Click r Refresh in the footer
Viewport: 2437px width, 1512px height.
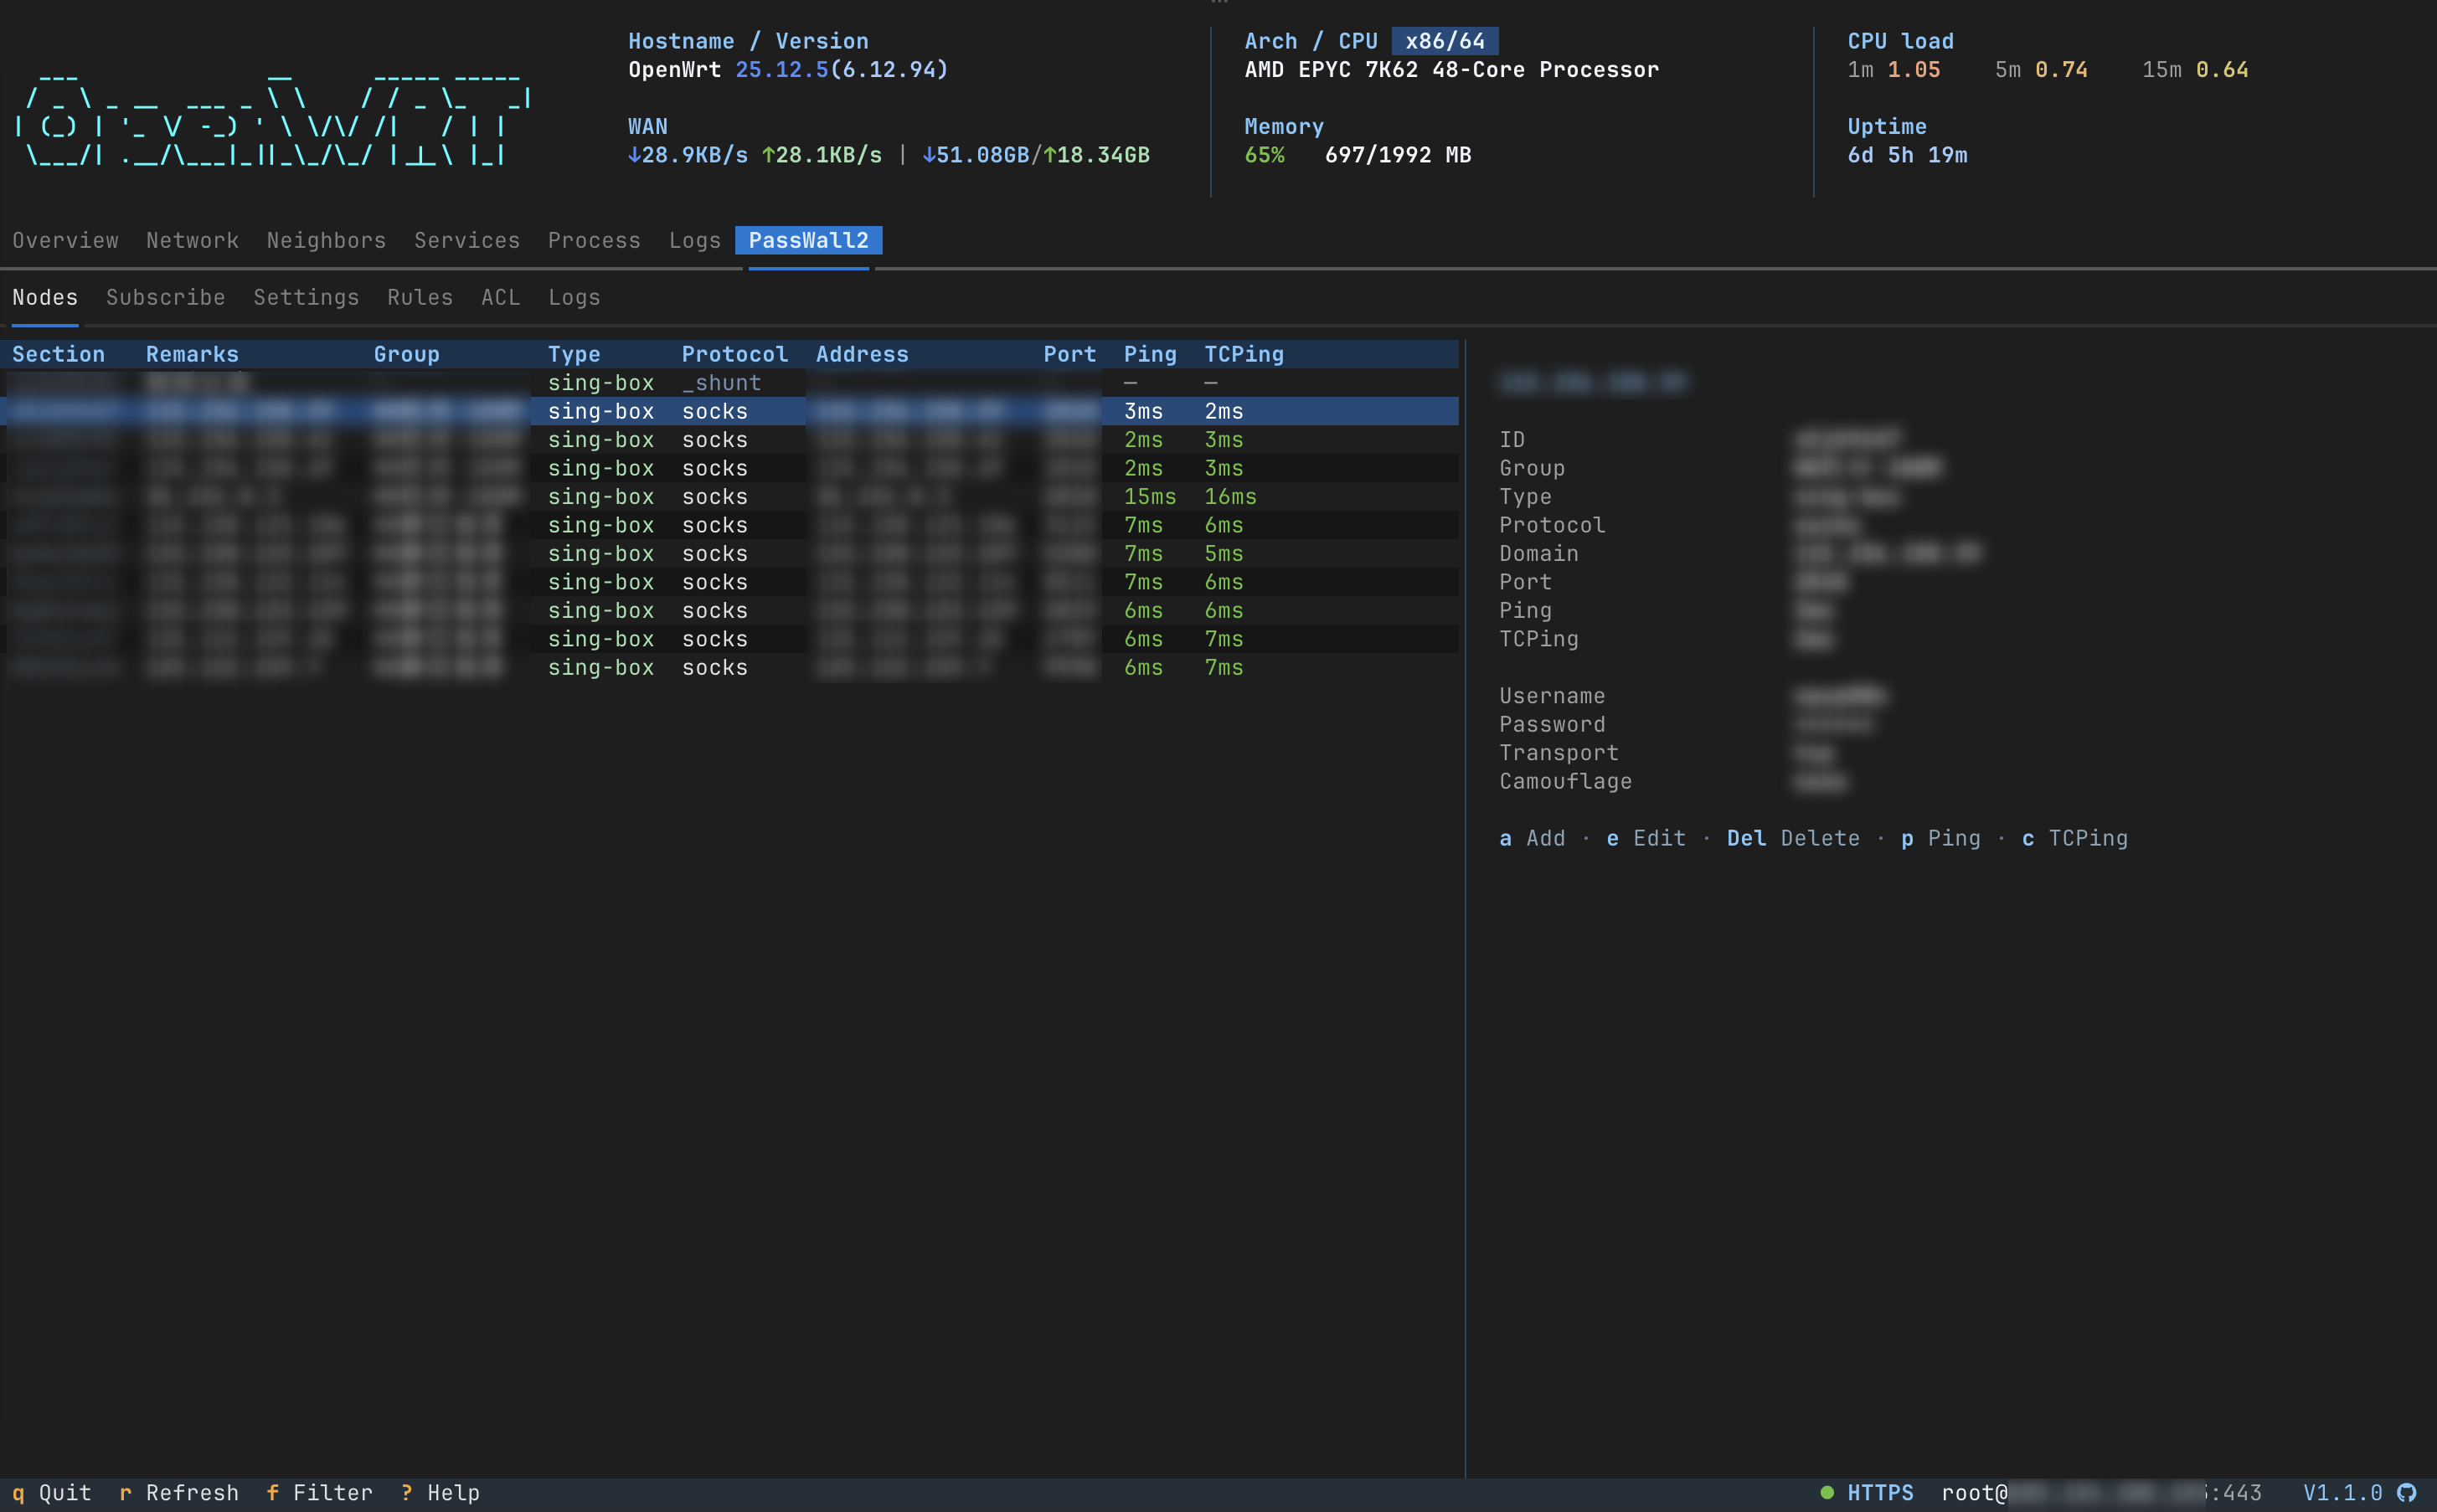tap(179, 1493)
